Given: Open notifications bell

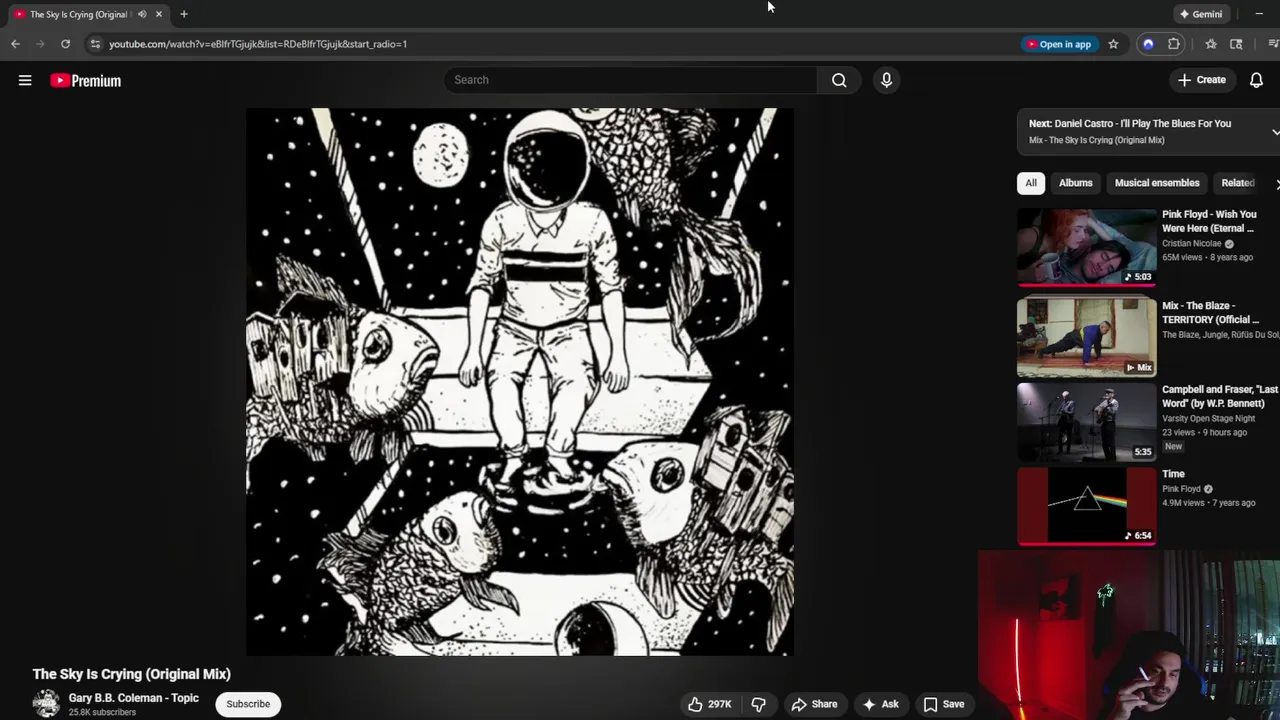Looking at the screenshot, I should pos(1256,80).
